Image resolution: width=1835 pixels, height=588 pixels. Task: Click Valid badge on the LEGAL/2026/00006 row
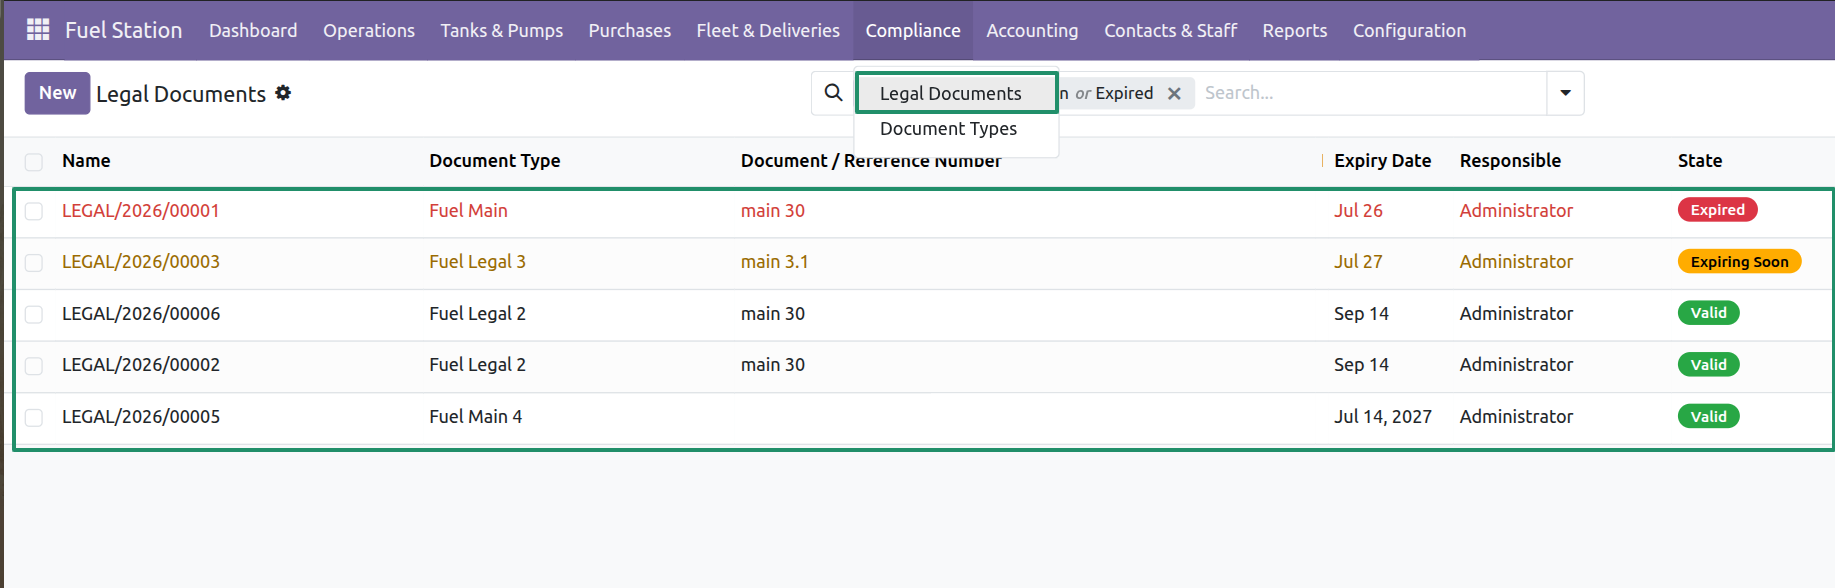pos(1708,313)
